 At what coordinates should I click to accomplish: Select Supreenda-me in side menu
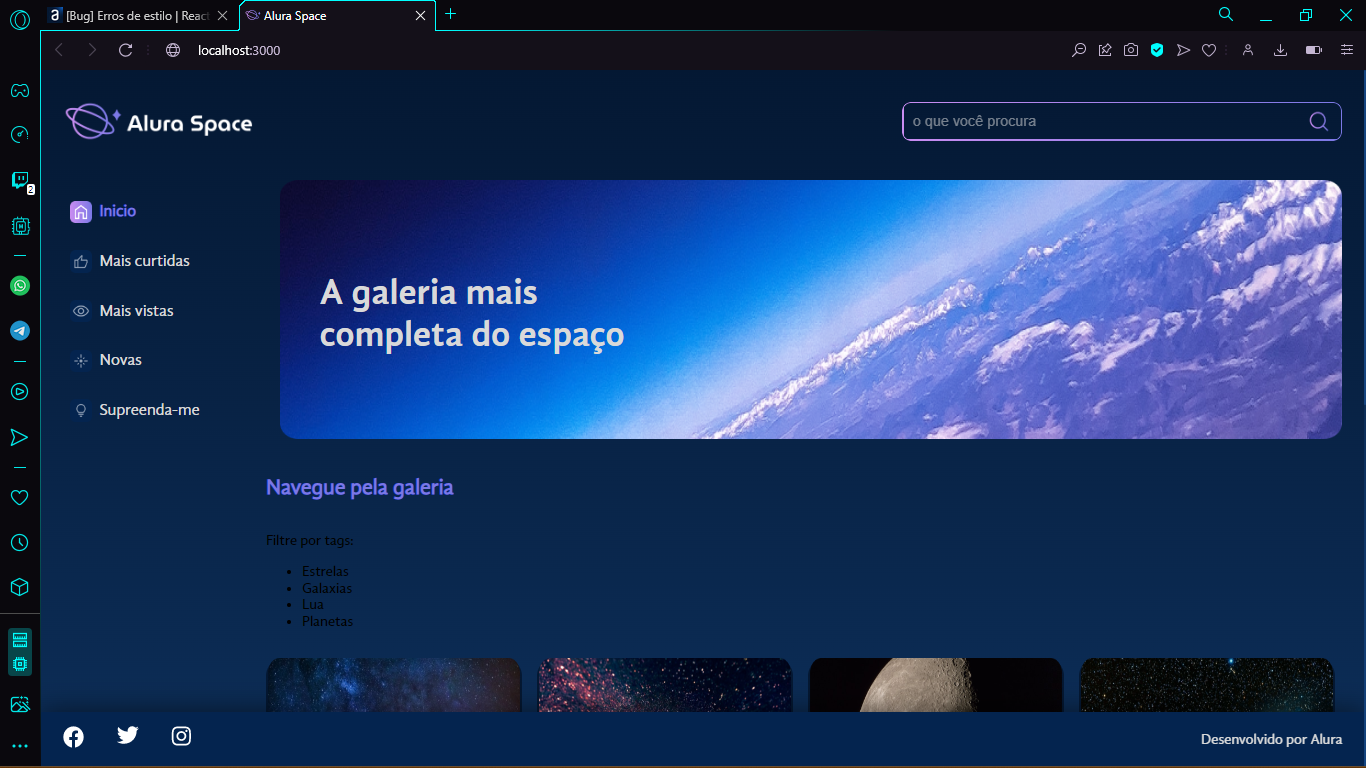(x=135, y=410)
